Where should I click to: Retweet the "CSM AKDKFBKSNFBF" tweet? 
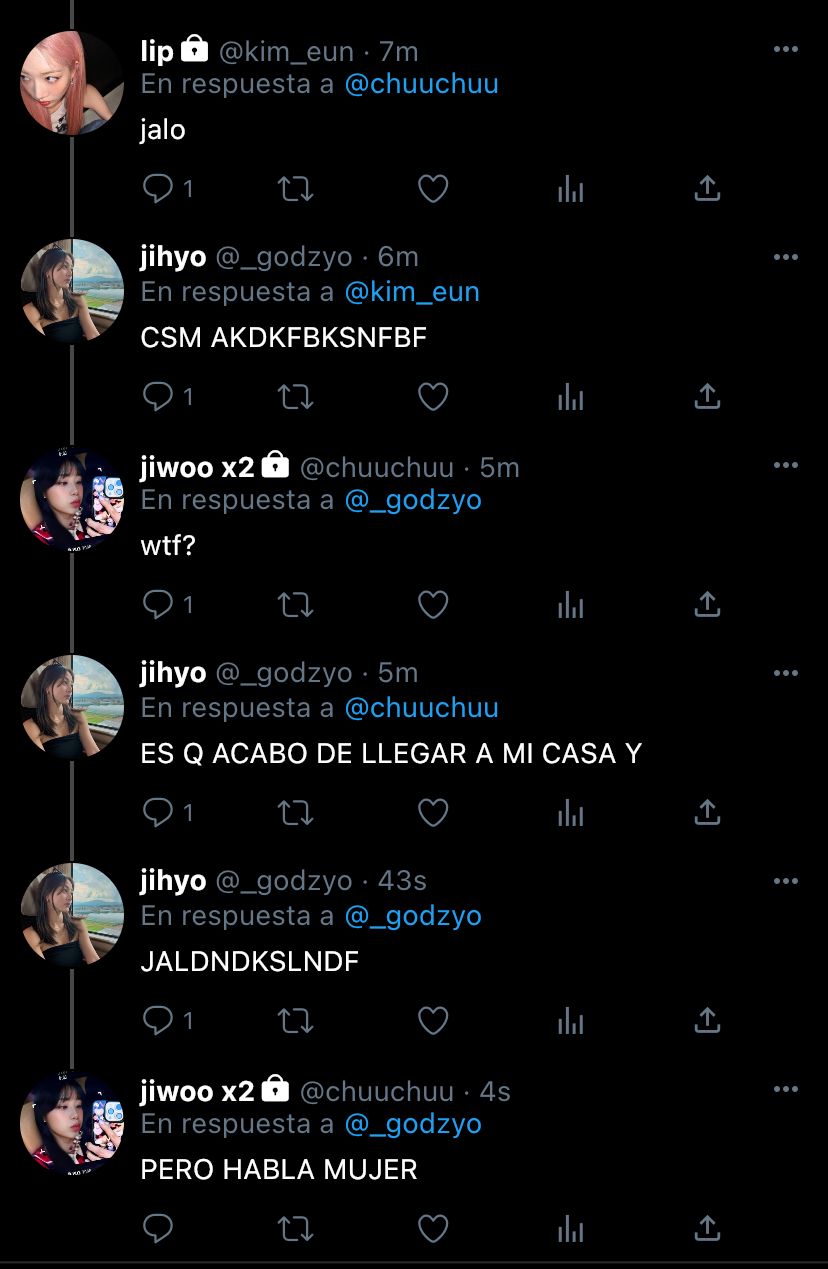pos(295,396)
